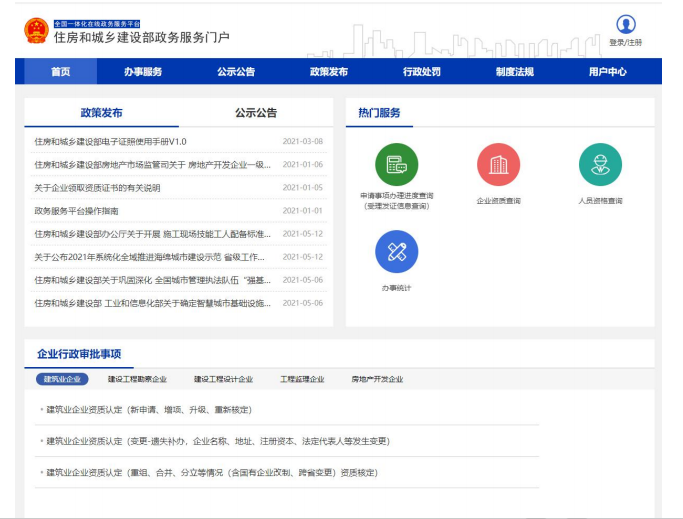The height and width of the screenshot is (519, 683).
Task: Switch to the 房地产开发企业 tab
Action: pyautogui.click(x=377, y=380)
